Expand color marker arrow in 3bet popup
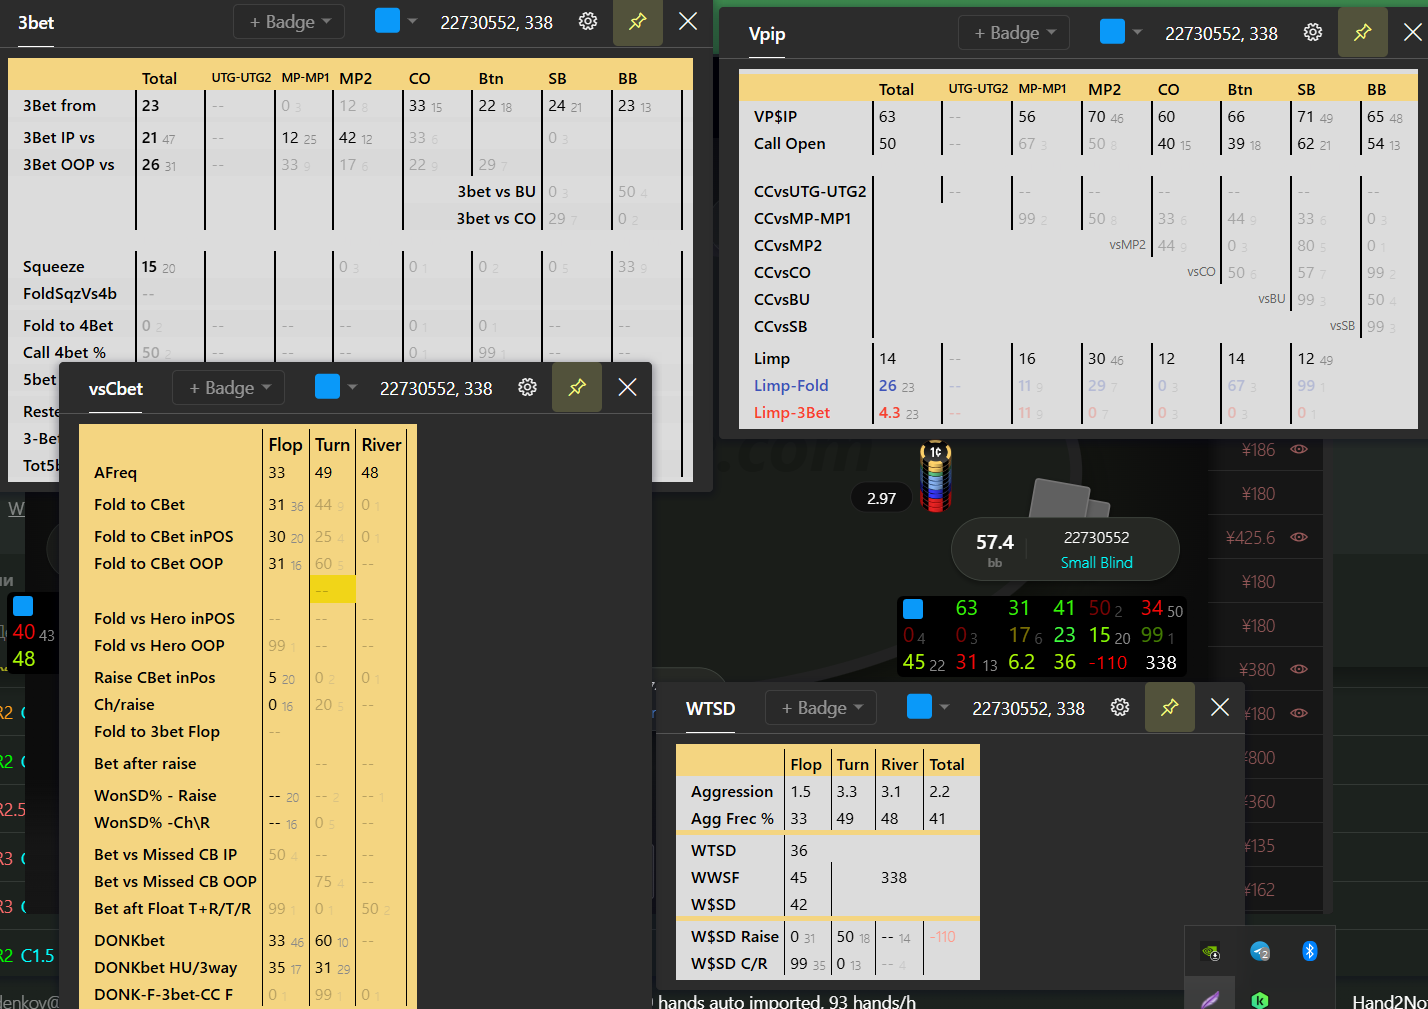 [412, 22]
